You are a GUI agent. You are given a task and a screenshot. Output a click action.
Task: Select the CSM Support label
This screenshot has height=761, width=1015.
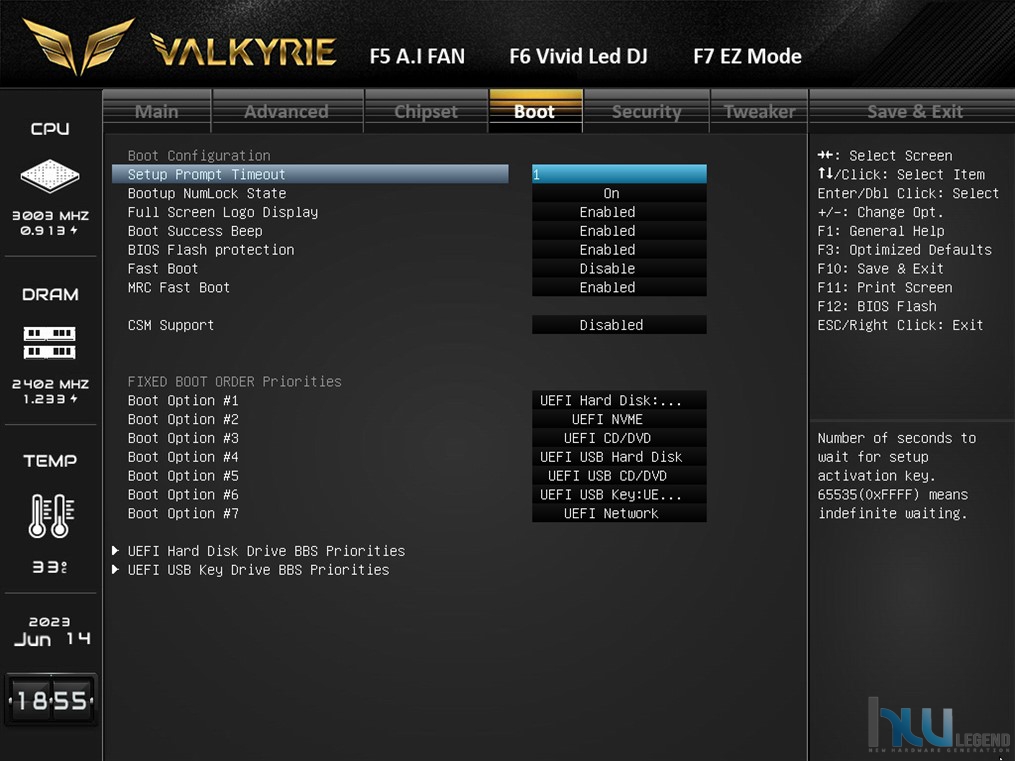[x=171, y=325]
